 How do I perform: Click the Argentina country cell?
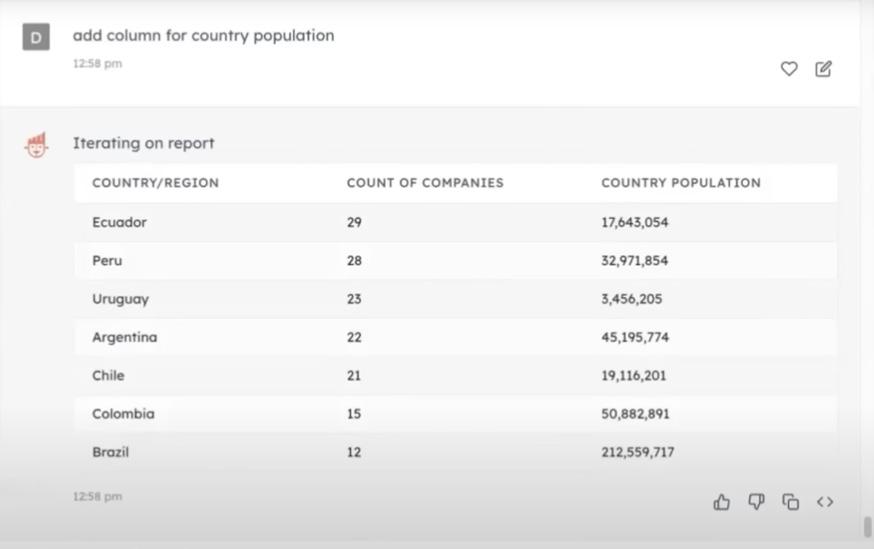click(124, 337)
